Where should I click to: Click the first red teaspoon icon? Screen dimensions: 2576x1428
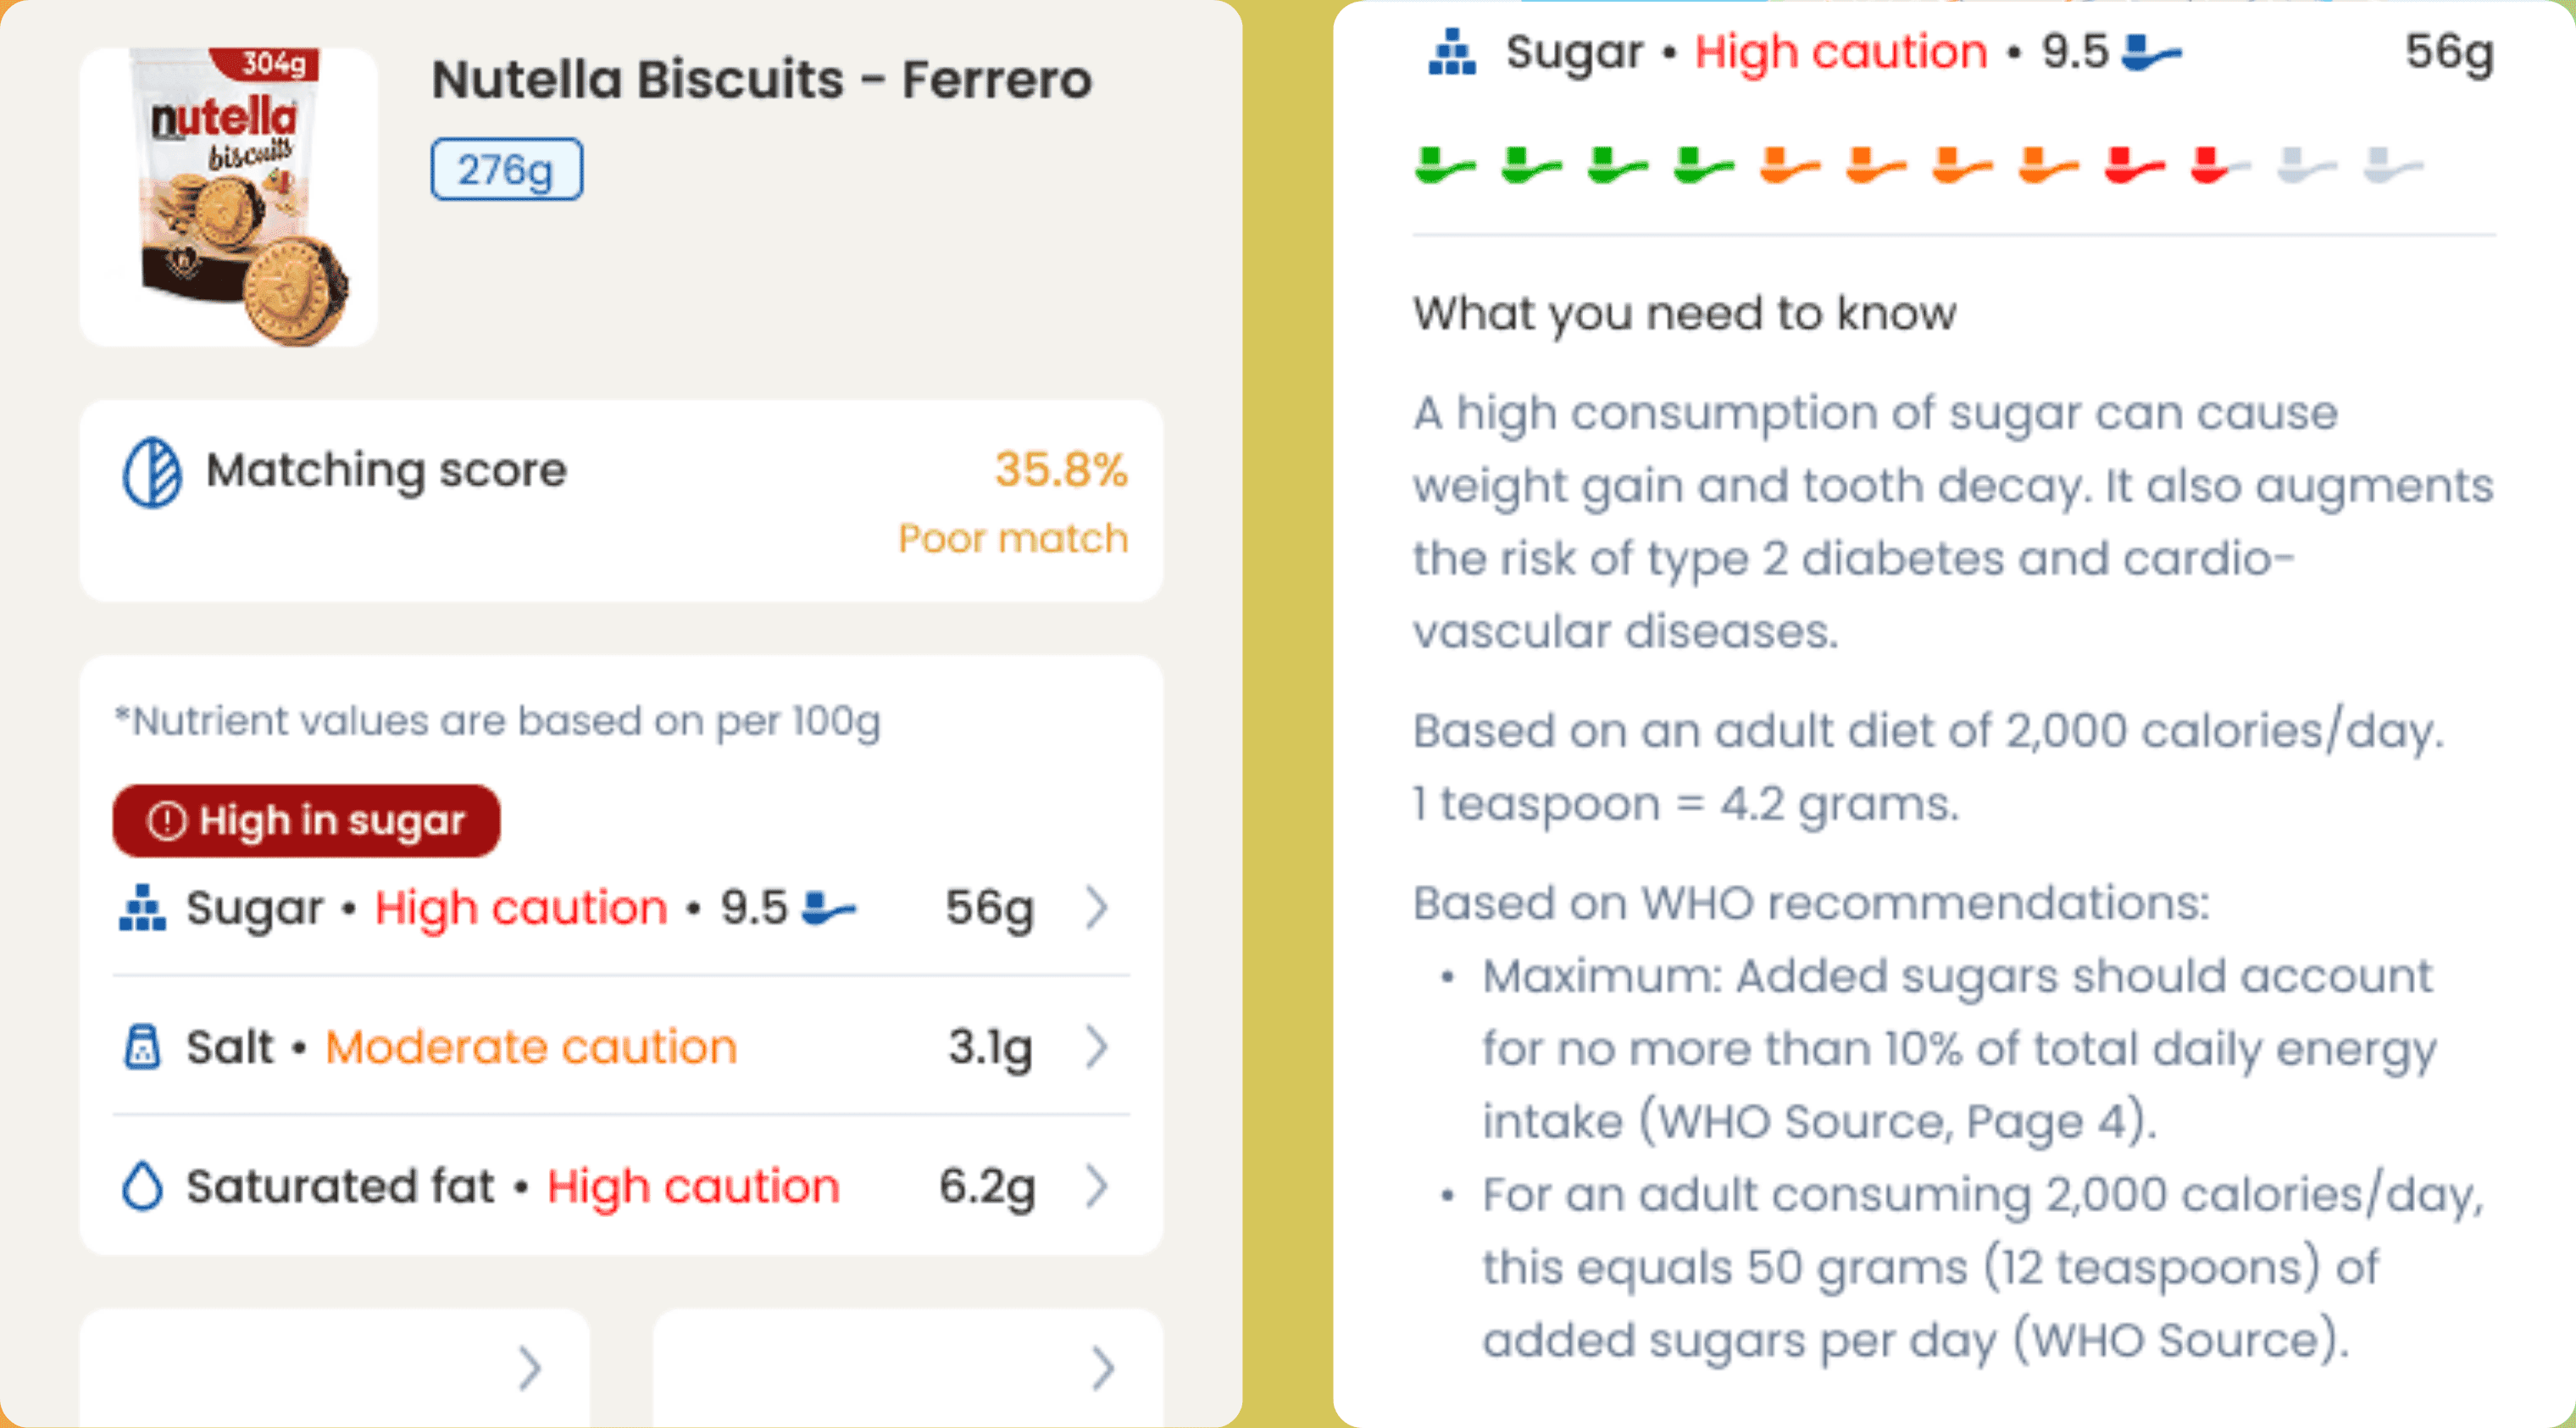pyautogui.click(x=2134, y=166)
